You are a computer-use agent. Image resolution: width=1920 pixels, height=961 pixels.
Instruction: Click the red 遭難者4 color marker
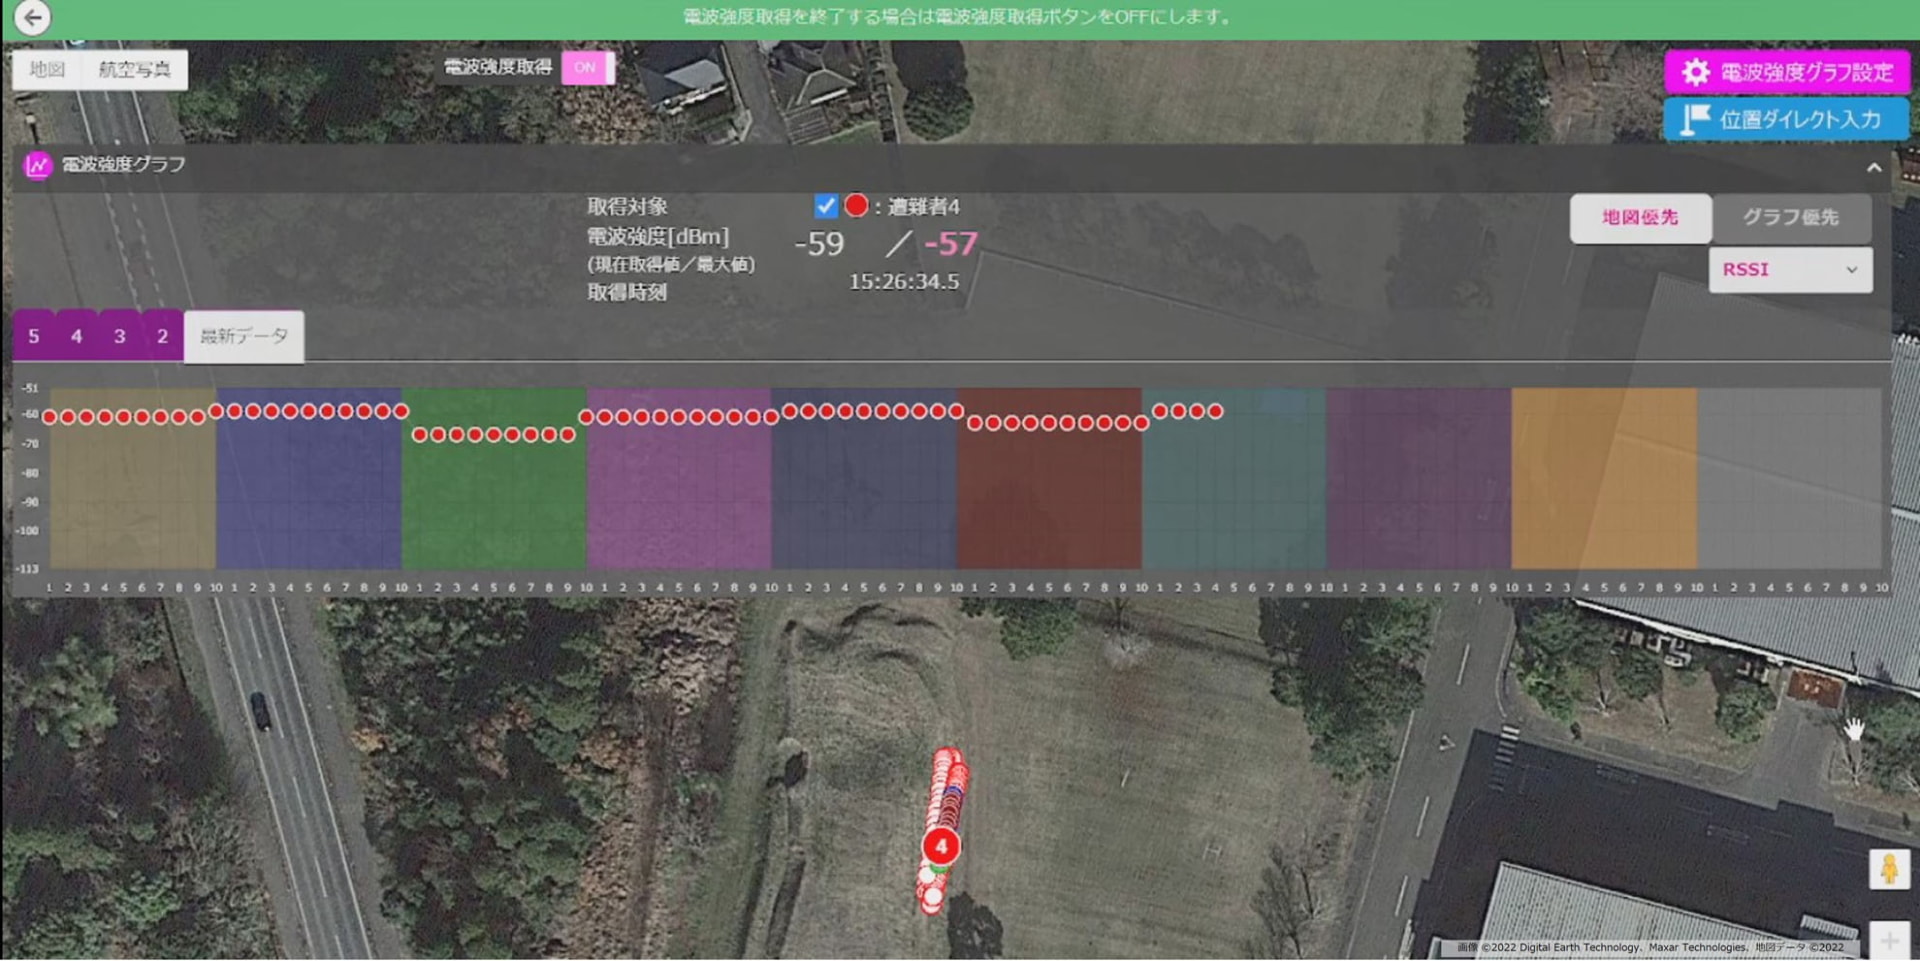coord(856,205)
